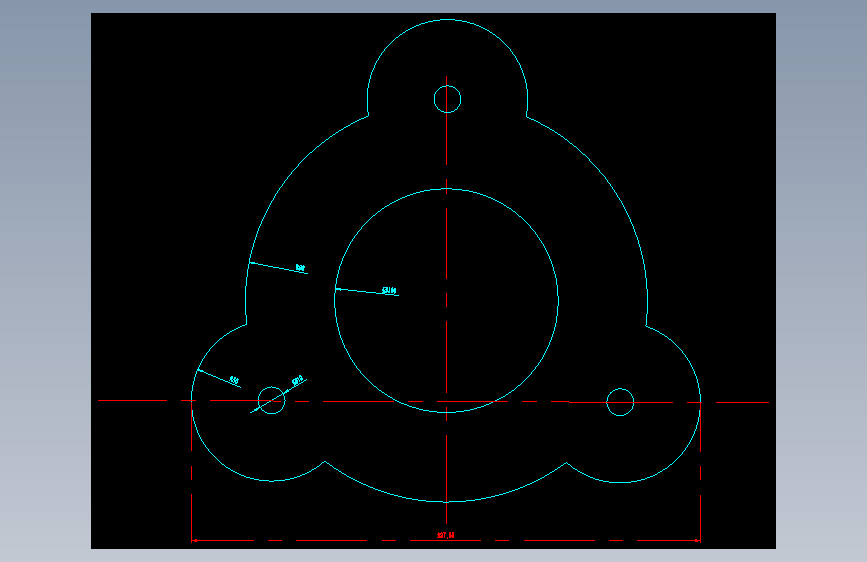Click the diameter label beside the bottom-left hole
Viewport: 867px width, 562px height.
[x=297, y=381]
